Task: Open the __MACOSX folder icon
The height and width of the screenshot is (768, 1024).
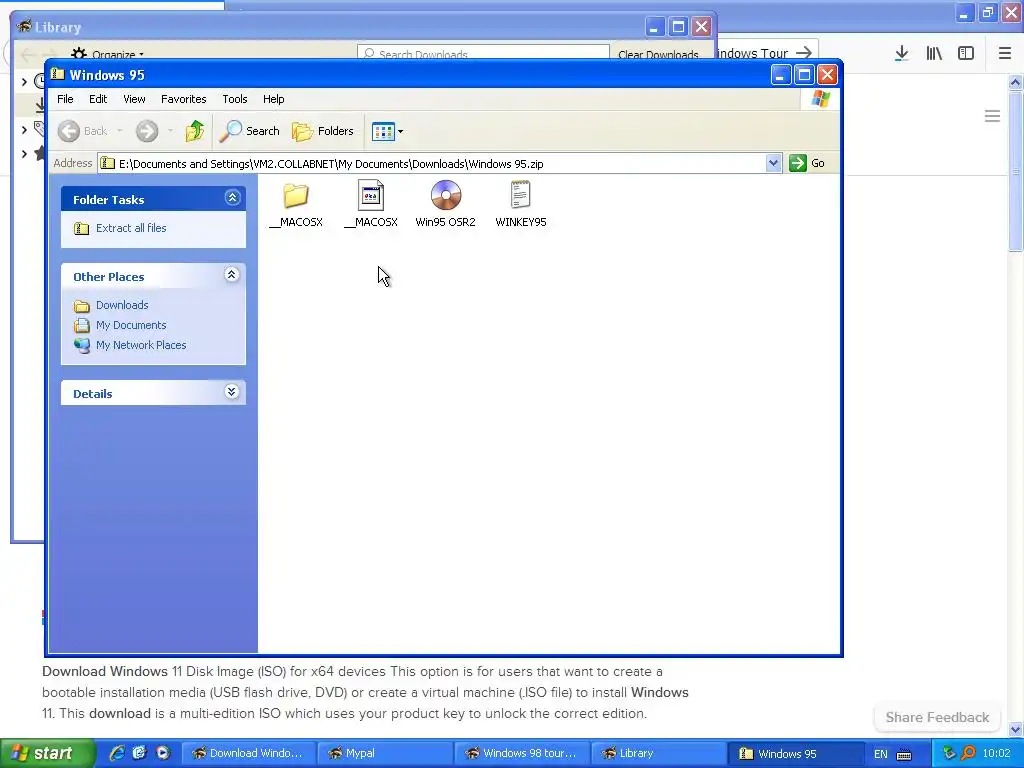Action: click(296, 196)
